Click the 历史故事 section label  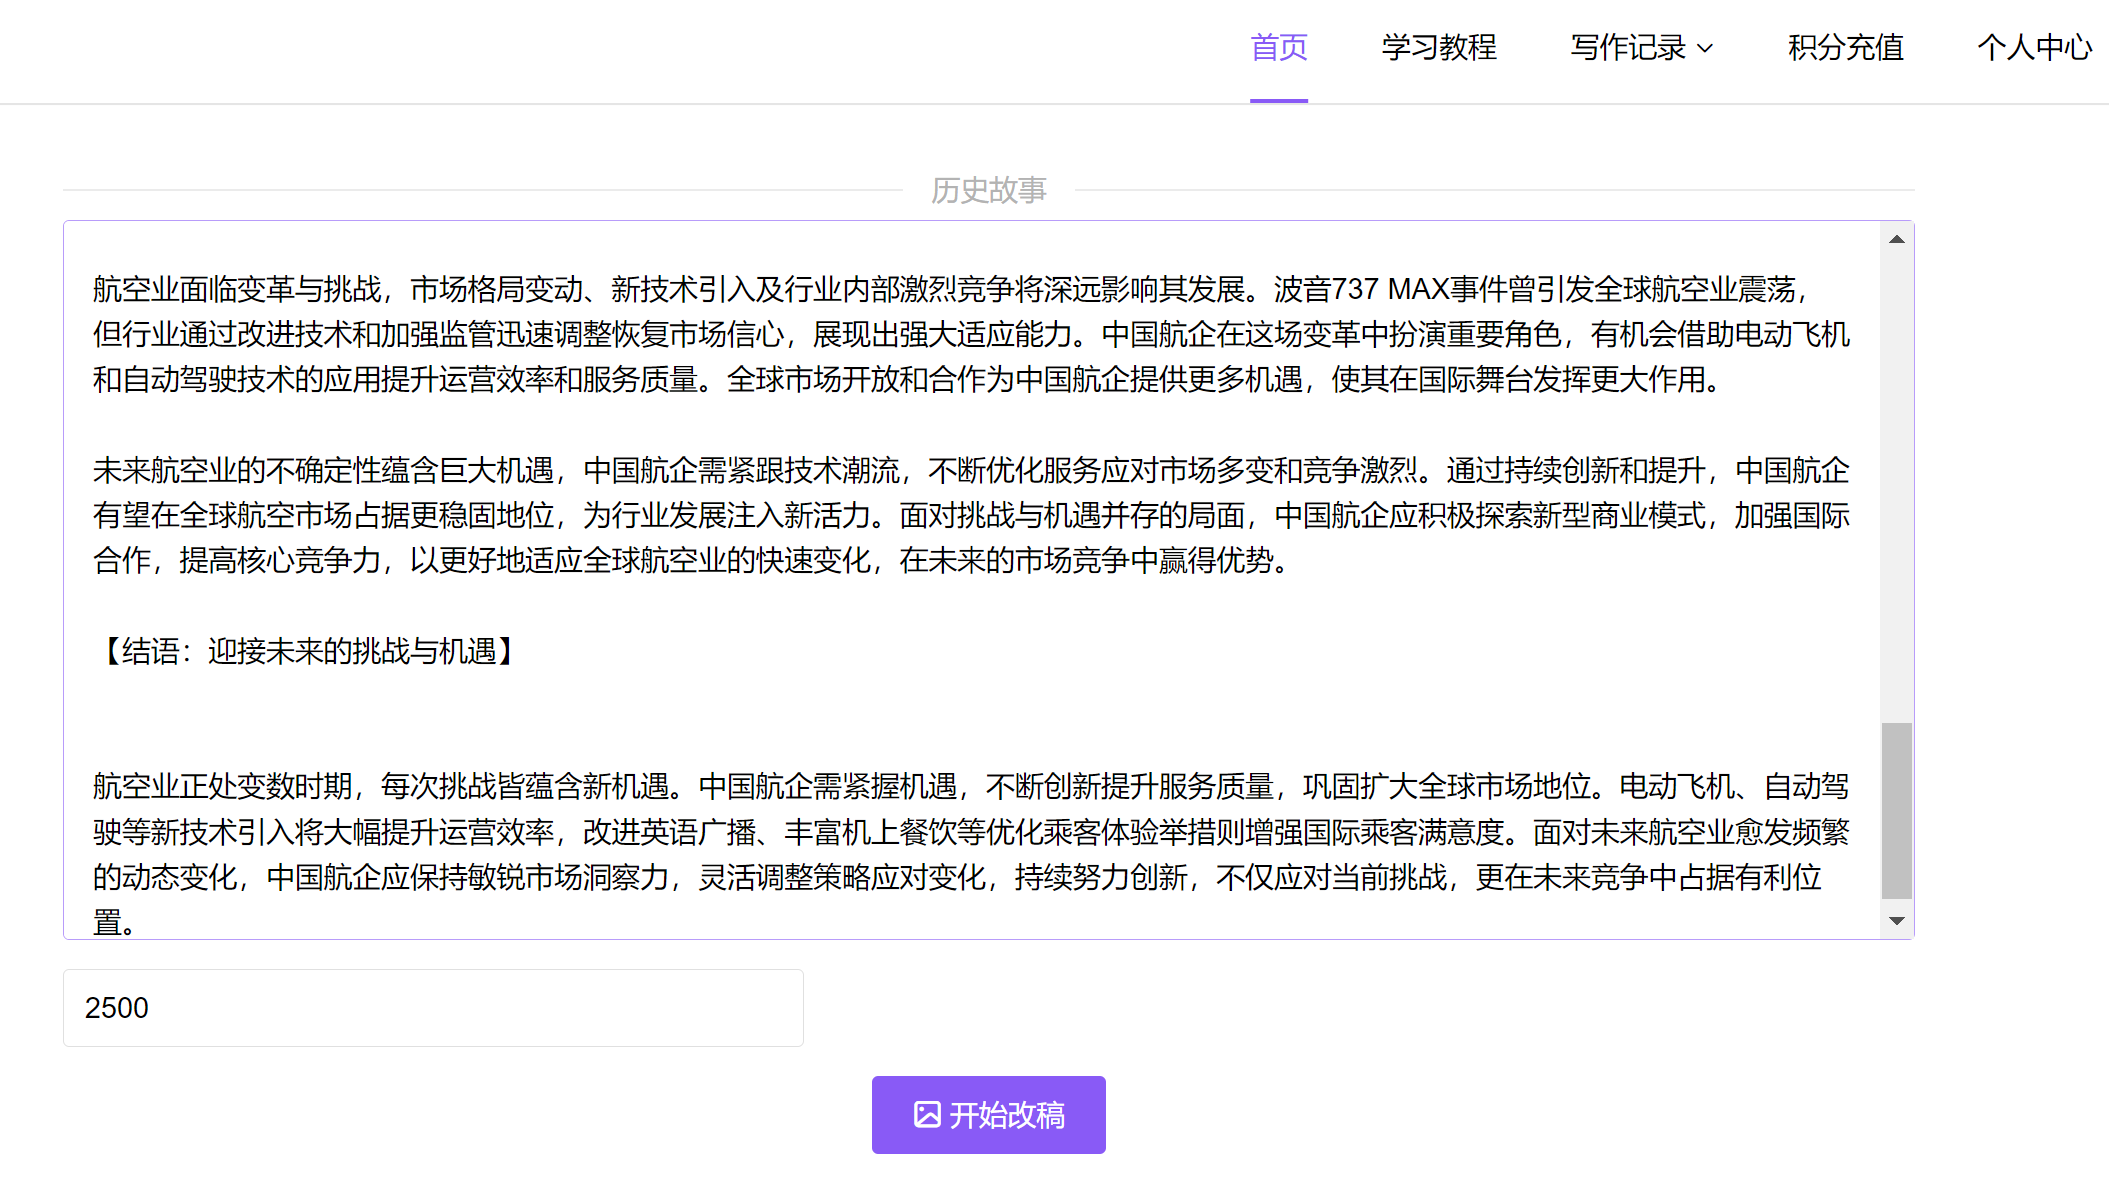tap(988, 190)
